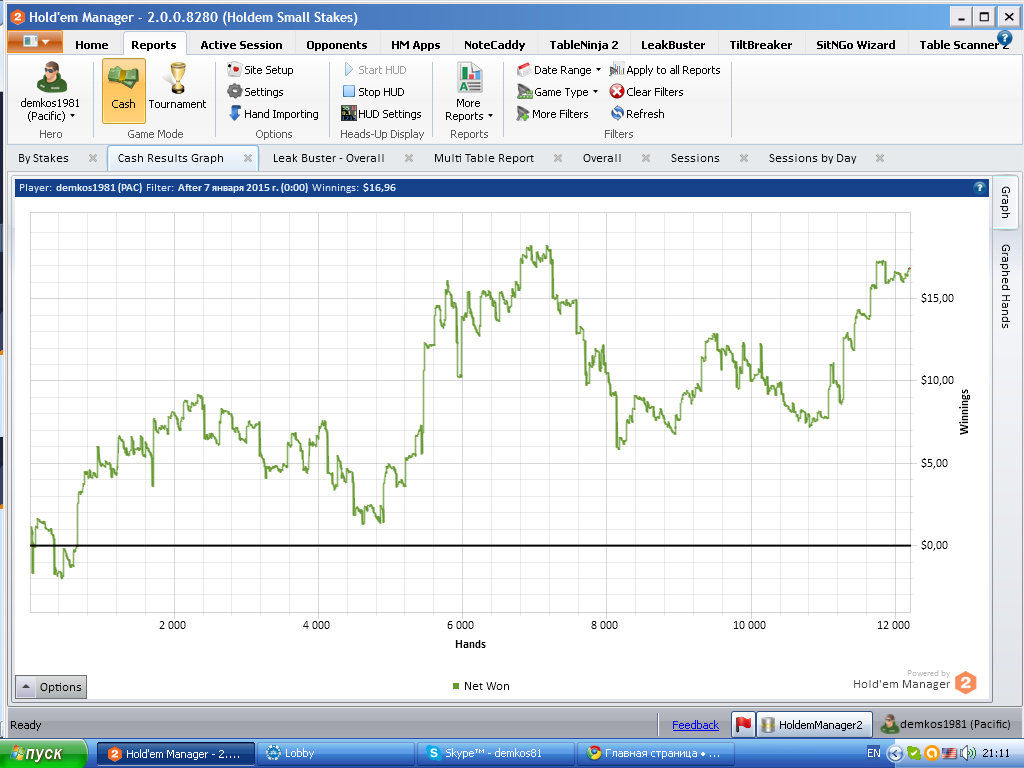Click the volume icon in system tray
Screen dimensions: 1024x768
(968, 753)
